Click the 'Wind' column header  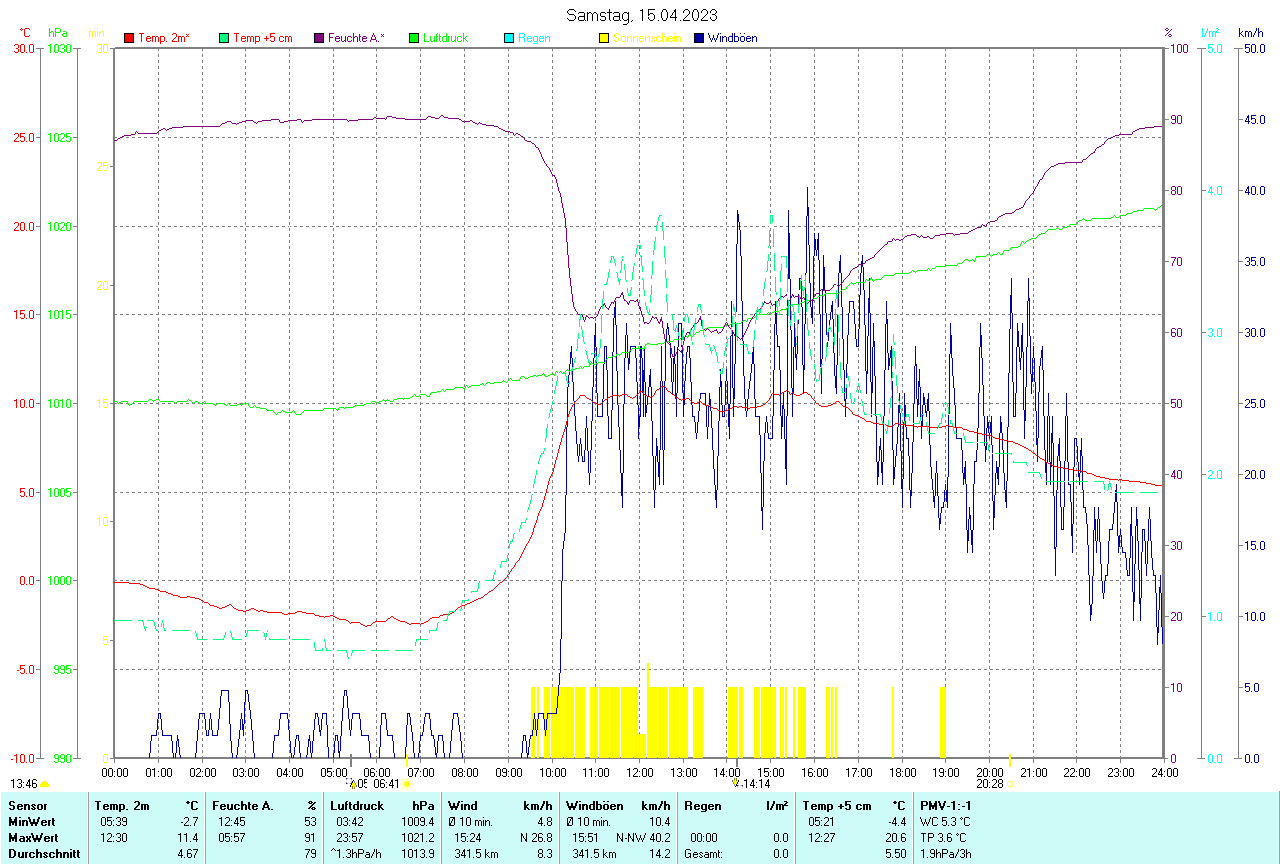463,805
